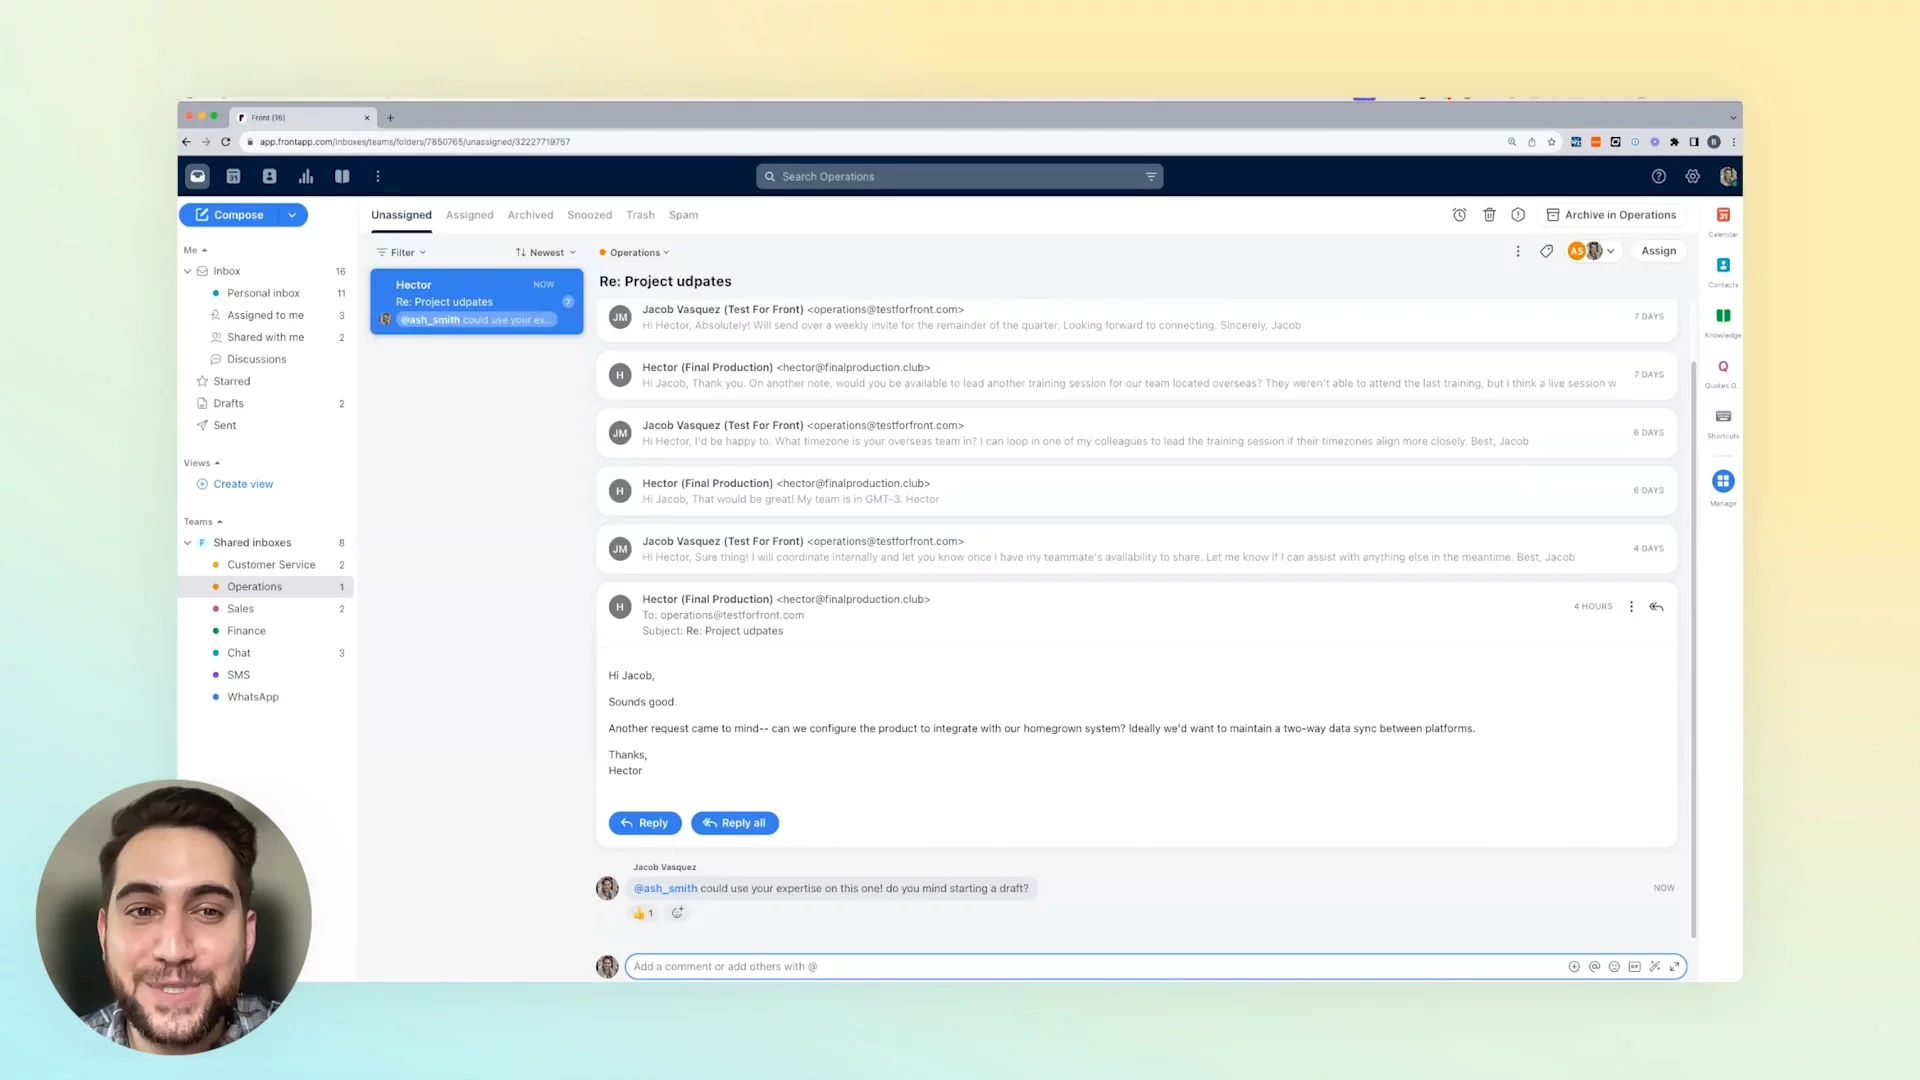Switch to the Snoozed tab
This screenshot has height=1080, width=1920.
pos(589,215)
